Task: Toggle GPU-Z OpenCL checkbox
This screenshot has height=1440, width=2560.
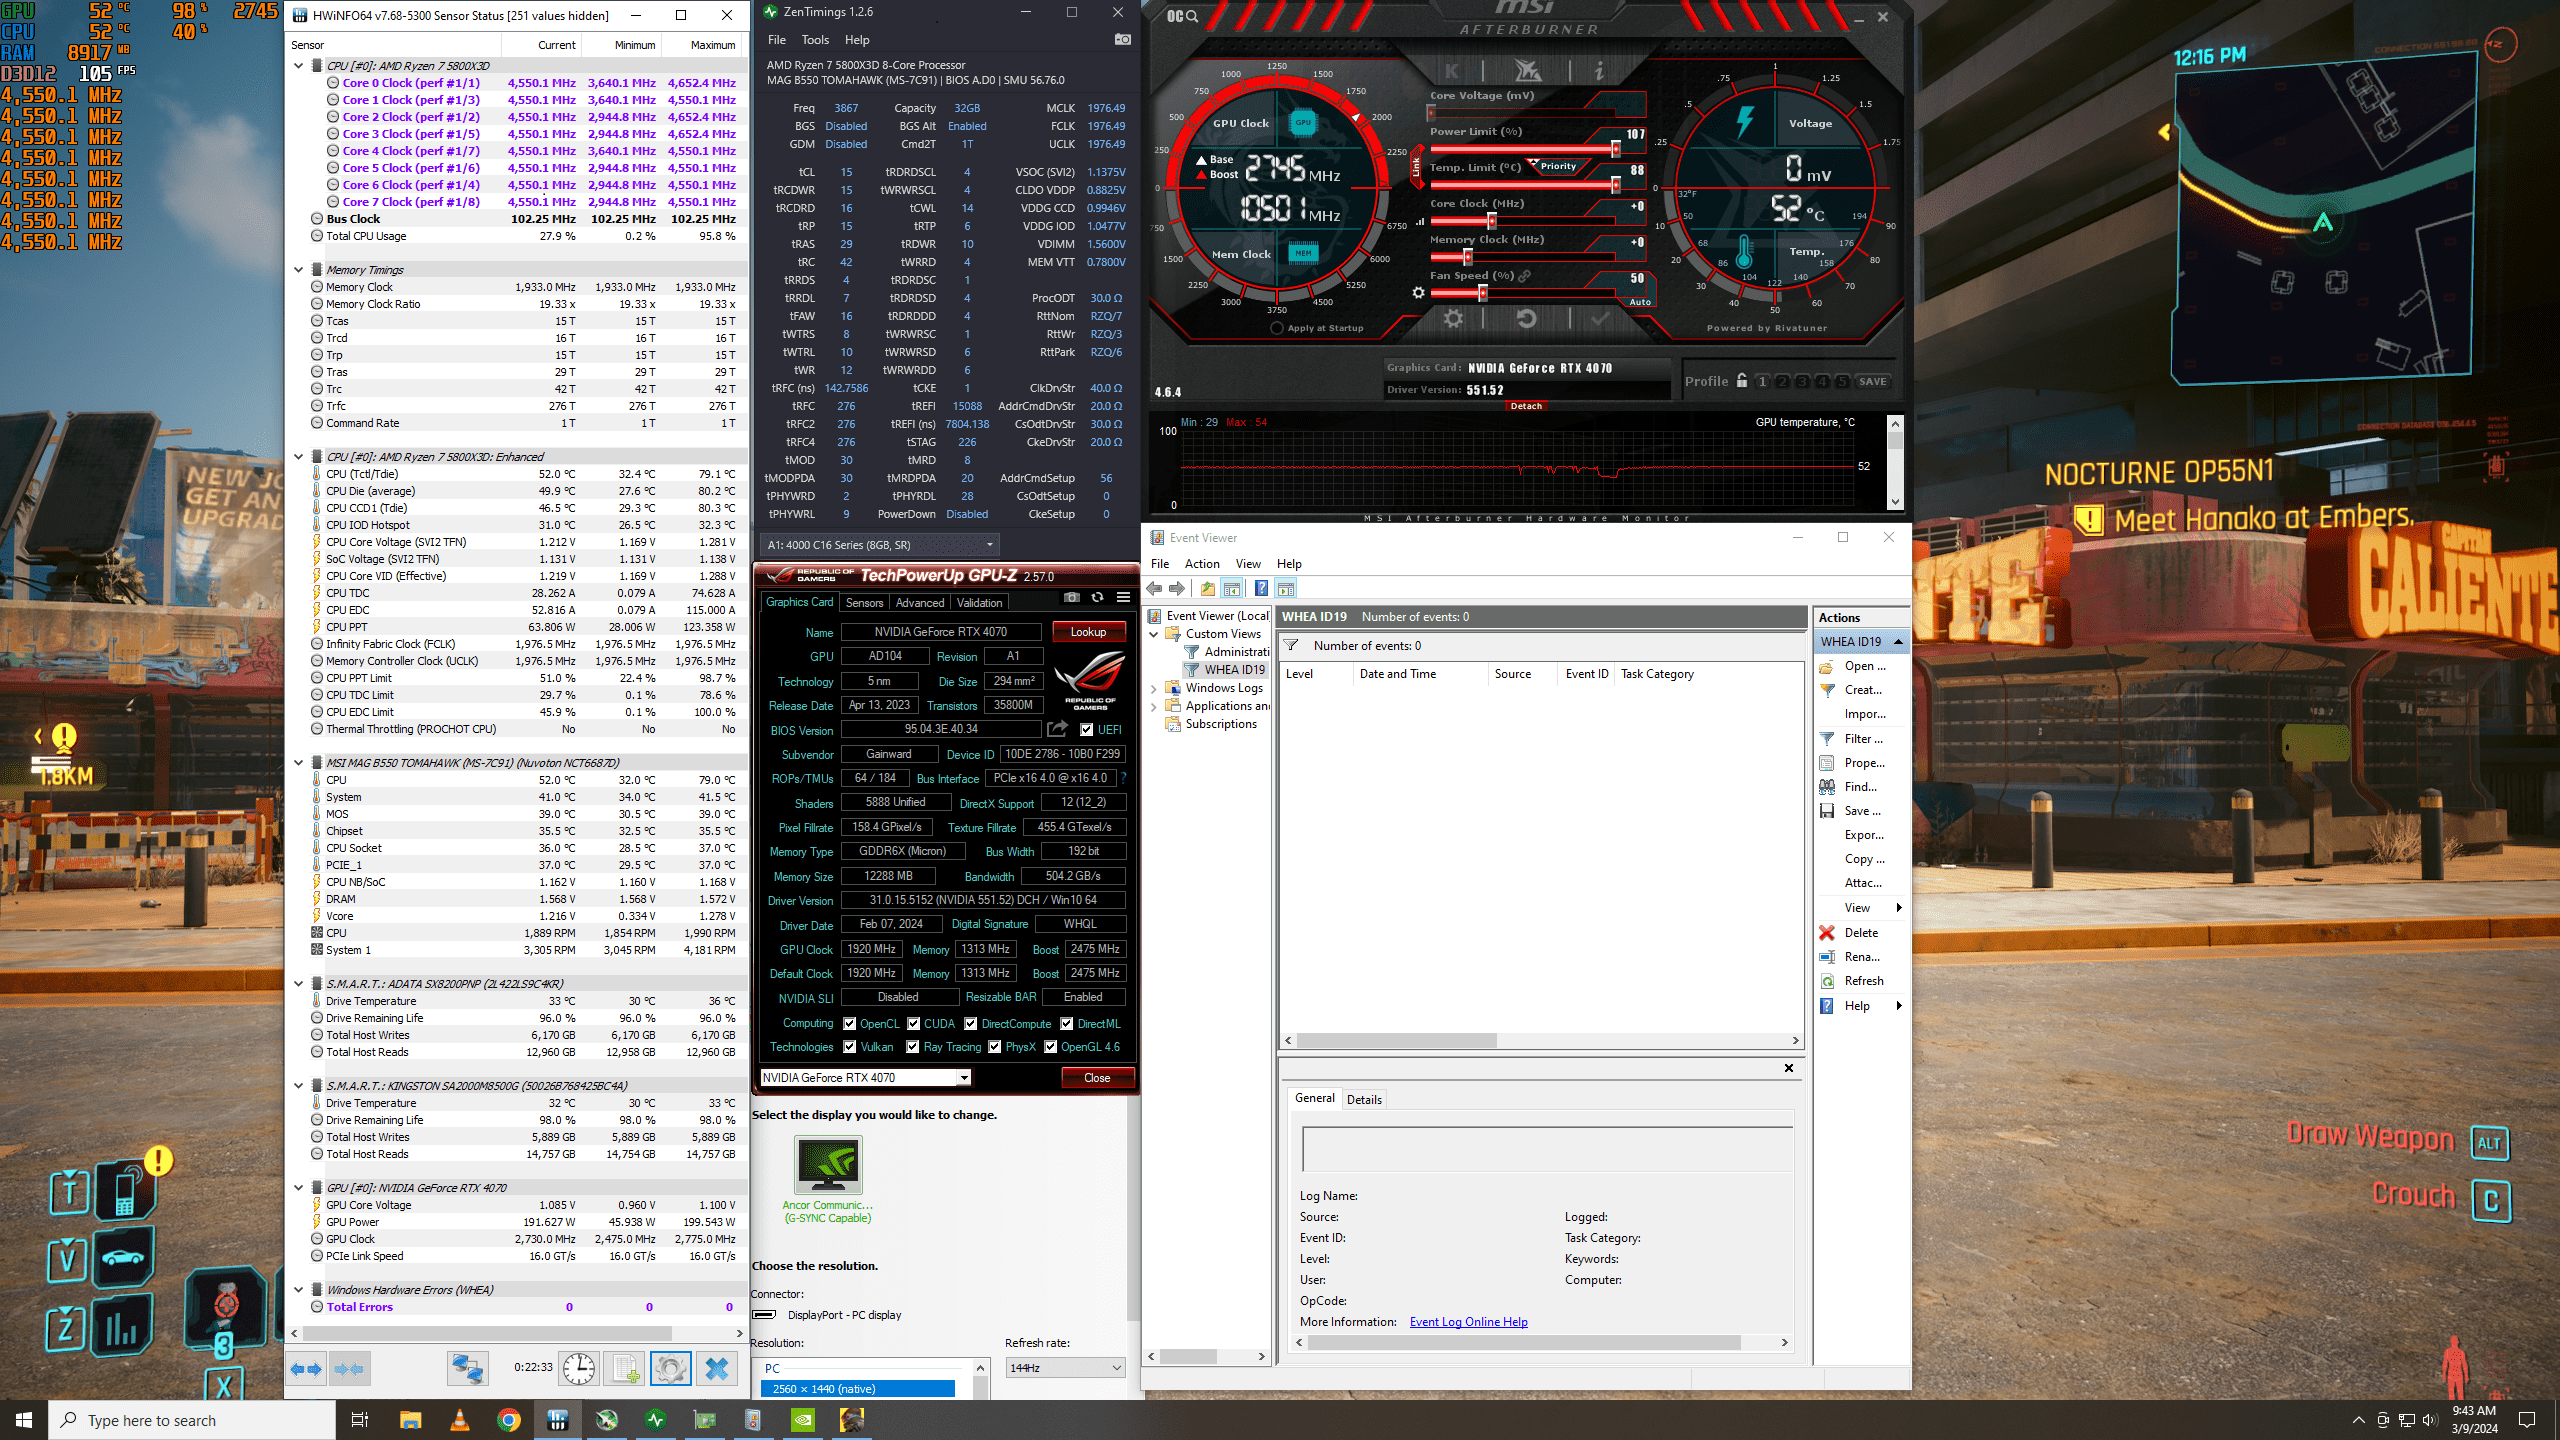Action: coord(850,1024)
